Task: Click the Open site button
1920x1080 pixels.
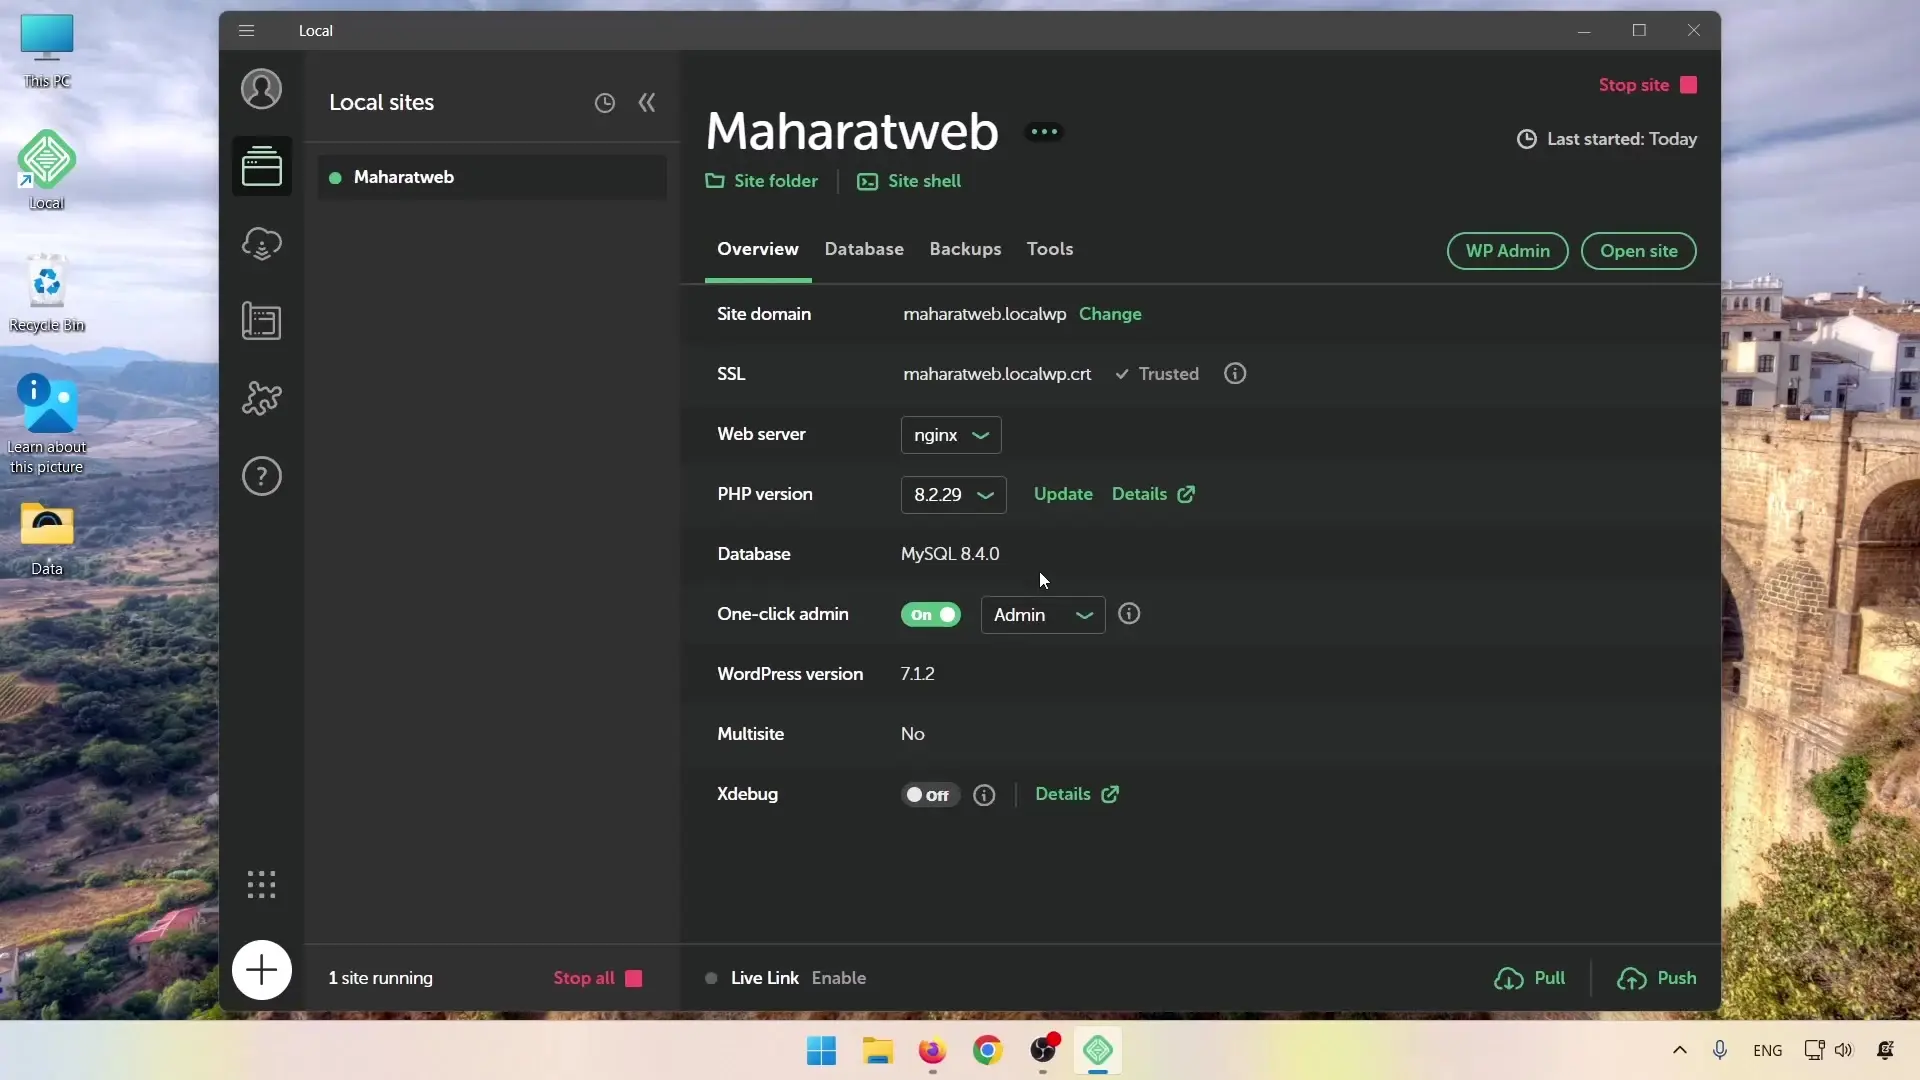Action: [1639, 251]
